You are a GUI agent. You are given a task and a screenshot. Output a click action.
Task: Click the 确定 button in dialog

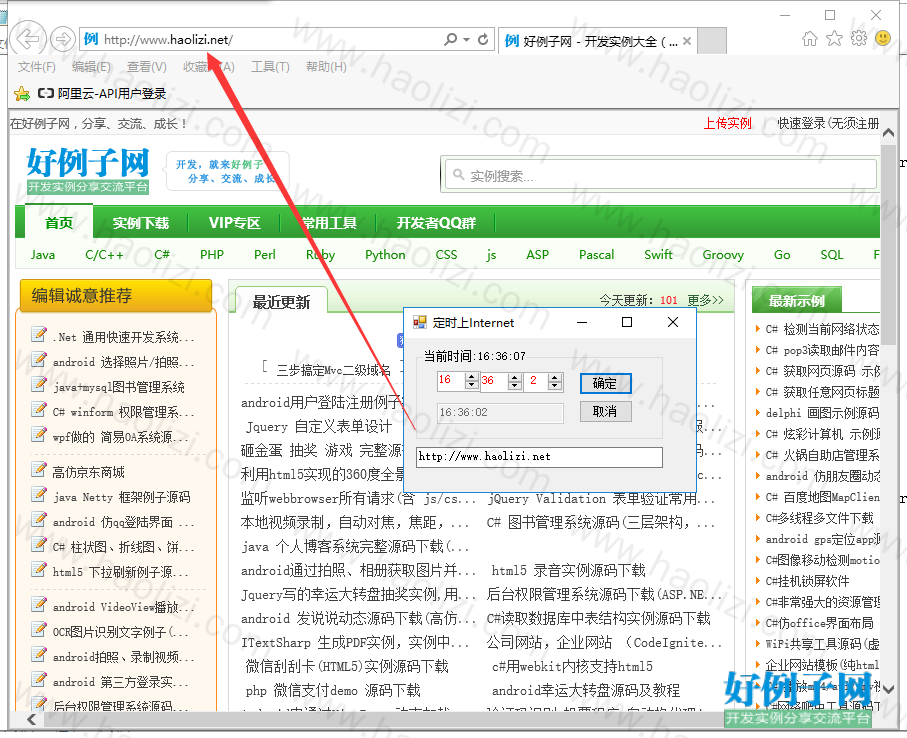tap(605, 383)
